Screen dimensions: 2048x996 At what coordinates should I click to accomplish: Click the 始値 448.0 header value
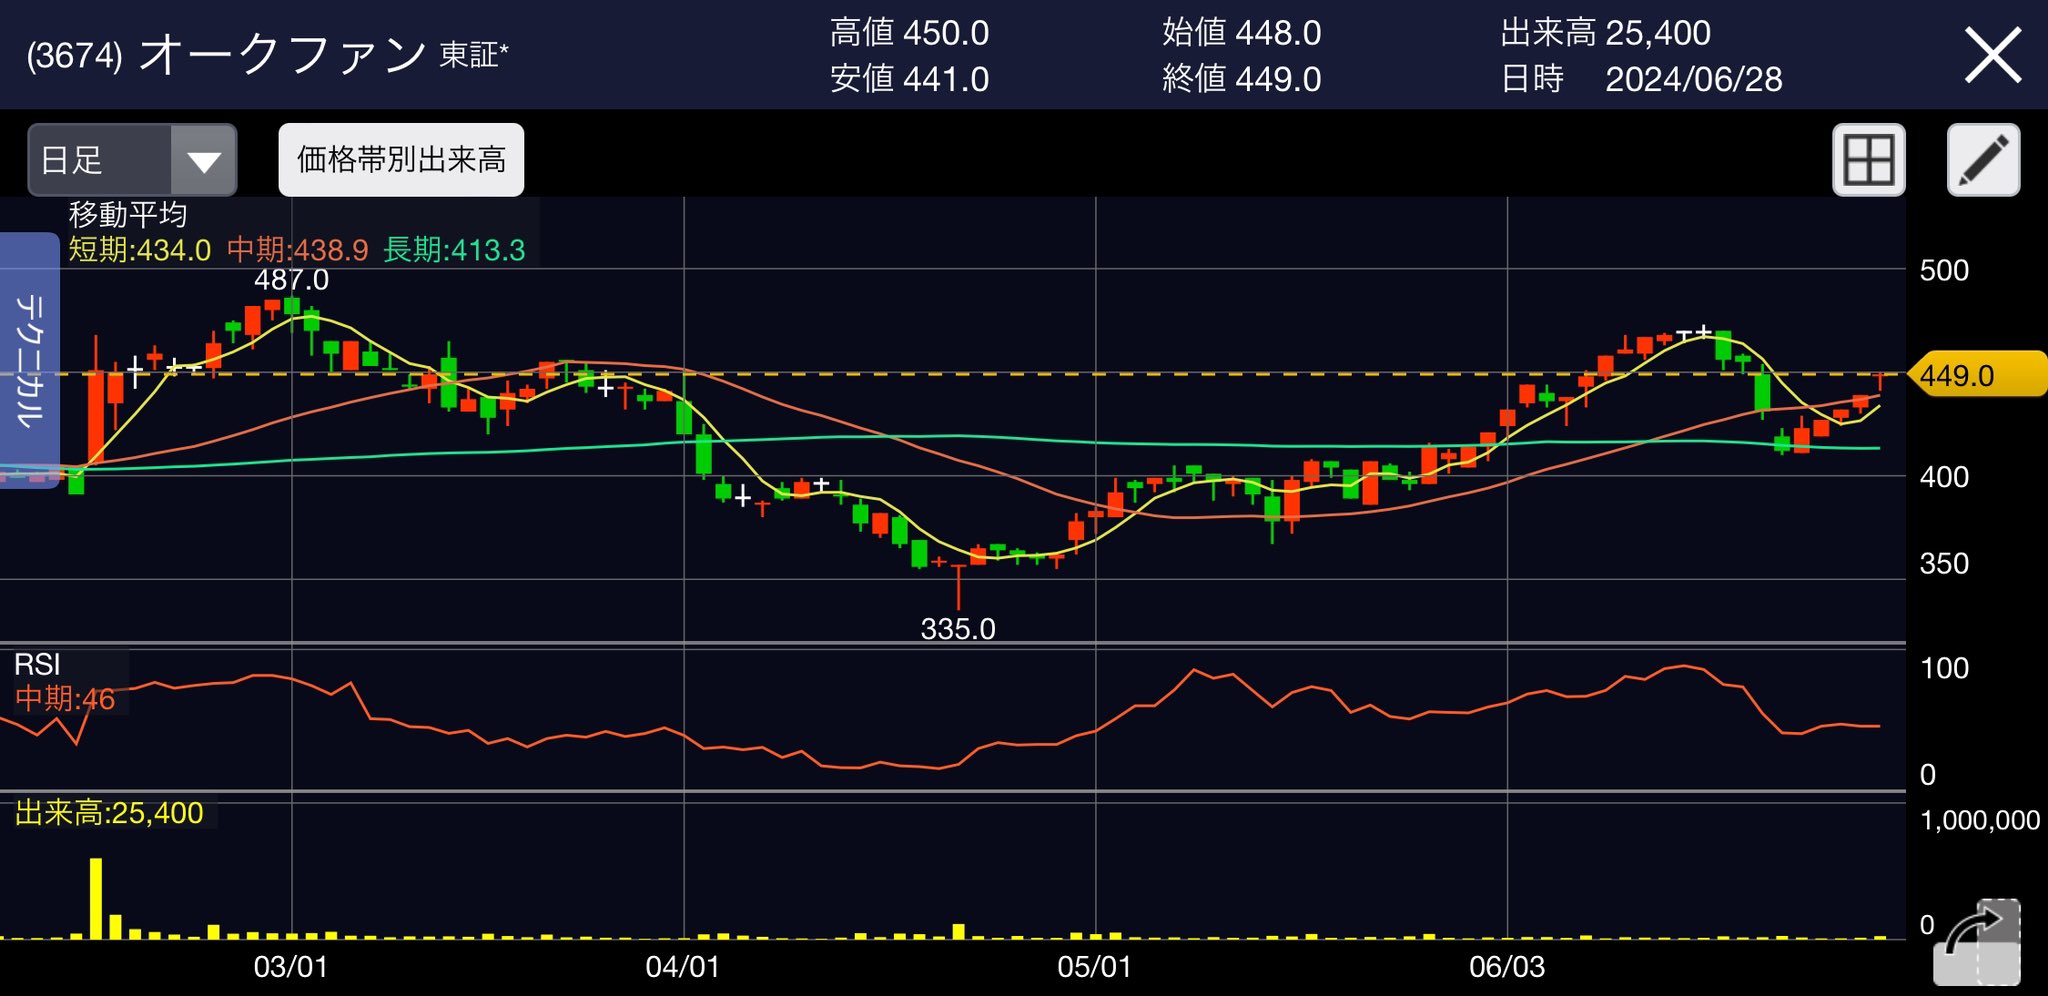1241,33
